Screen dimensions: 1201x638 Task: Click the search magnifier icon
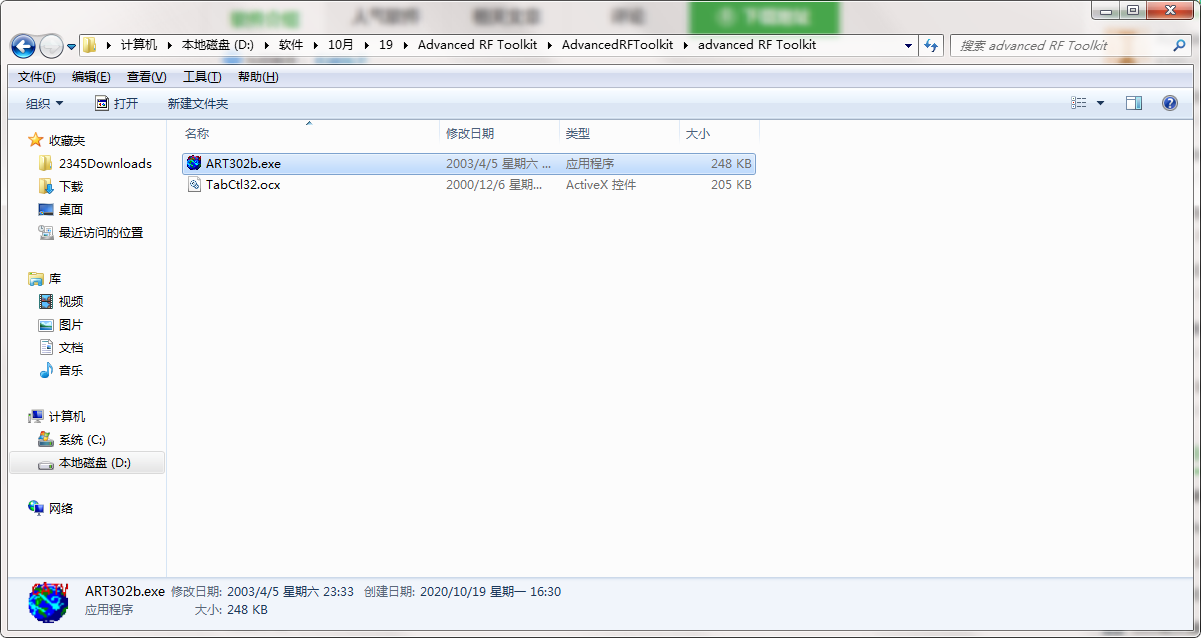click(x=1179, y=45)
